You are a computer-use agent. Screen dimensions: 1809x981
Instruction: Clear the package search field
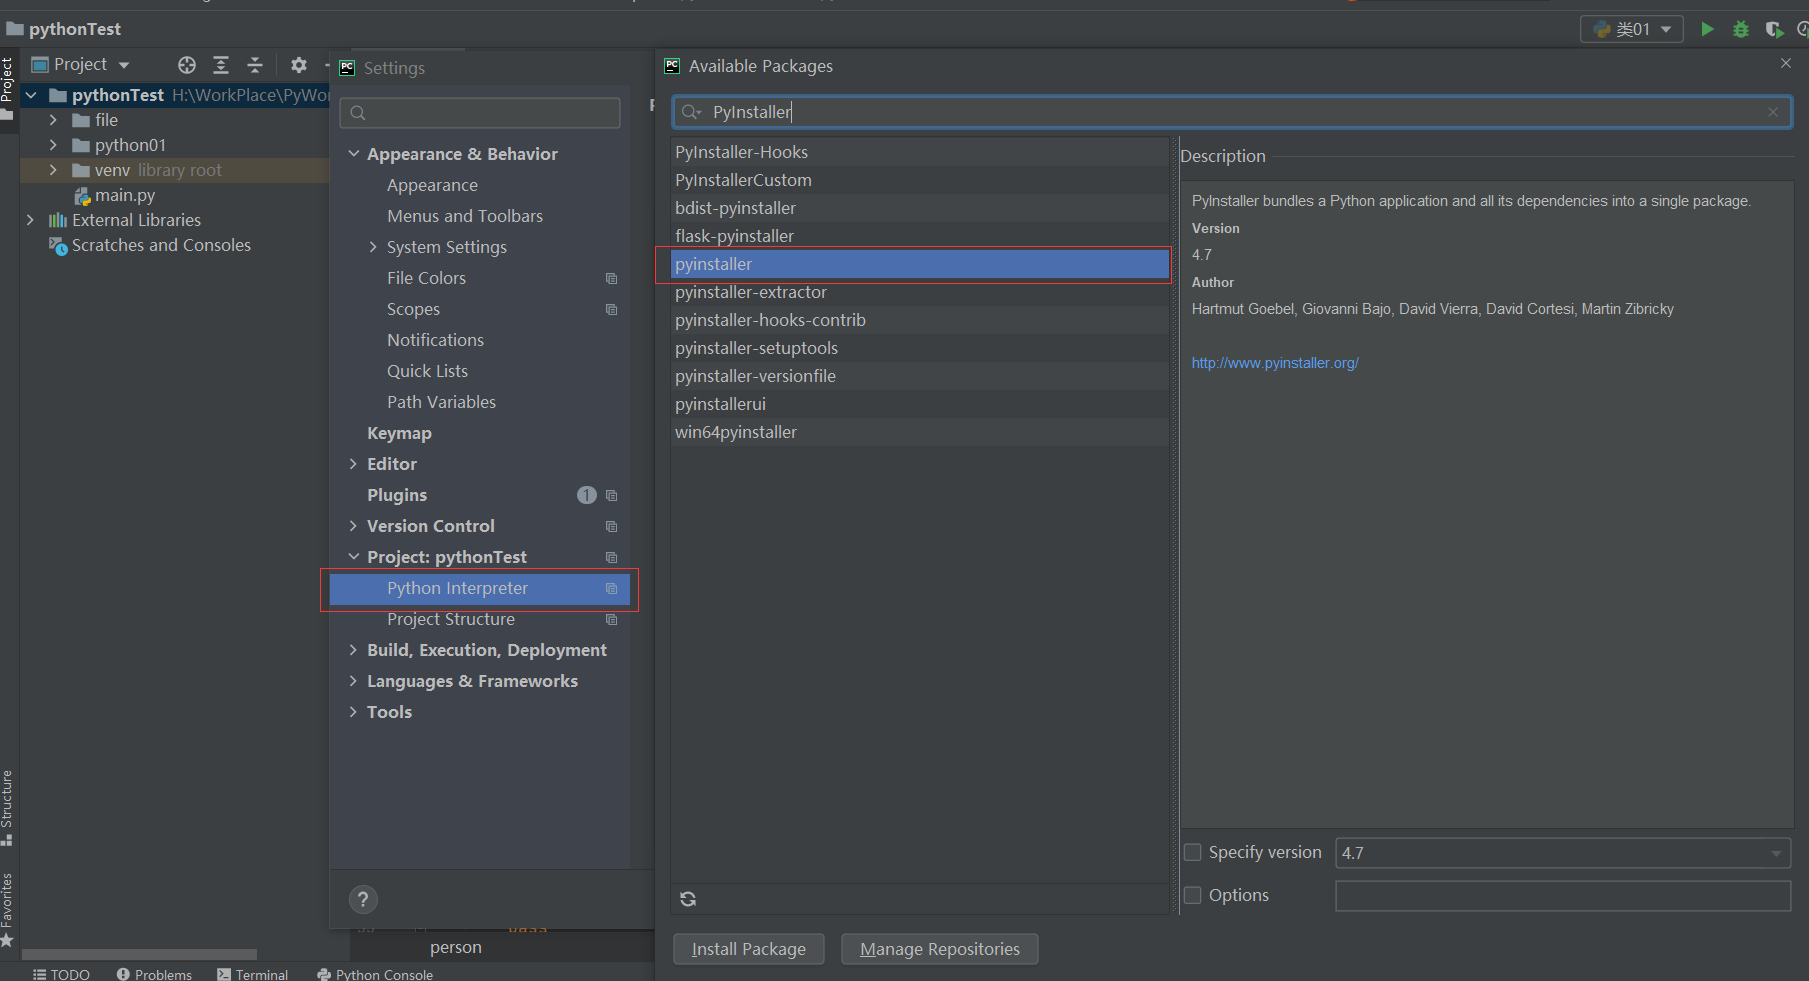coord(1773,112)
